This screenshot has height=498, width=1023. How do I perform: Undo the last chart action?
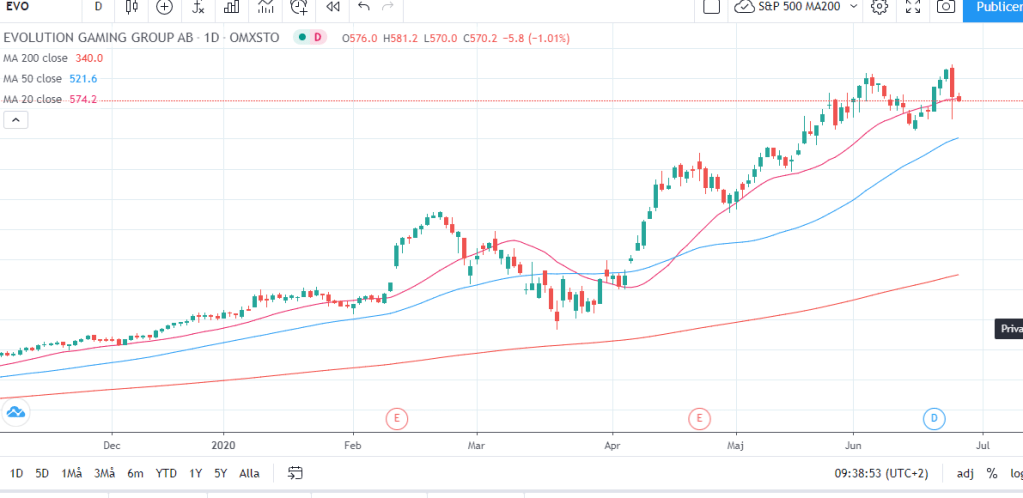point(363,7)
